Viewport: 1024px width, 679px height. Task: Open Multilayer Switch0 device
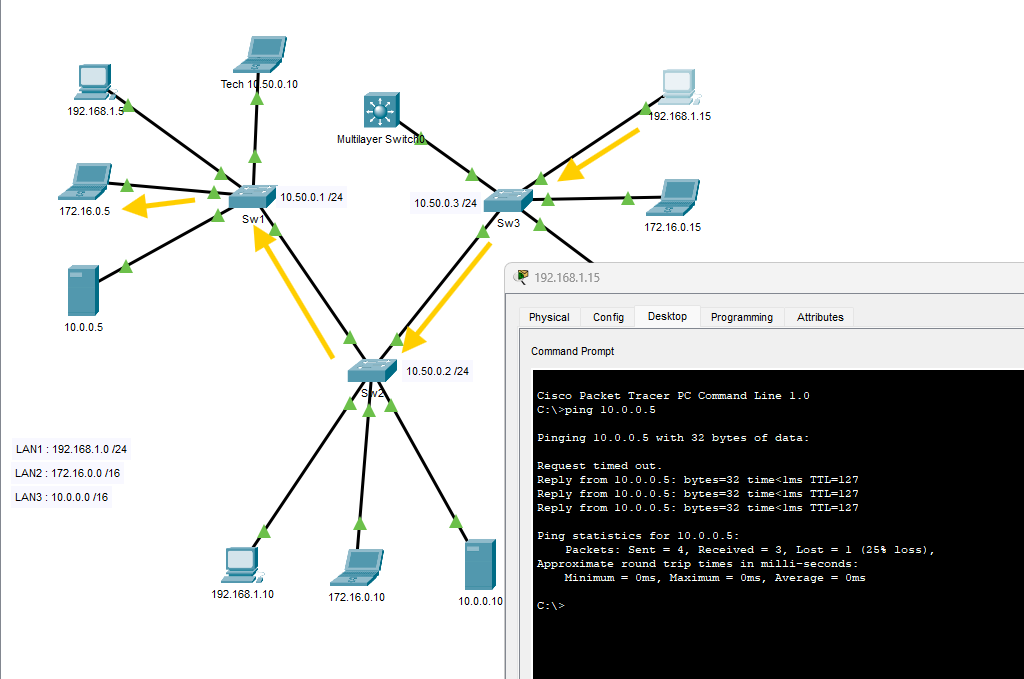(x=380, y=111)
